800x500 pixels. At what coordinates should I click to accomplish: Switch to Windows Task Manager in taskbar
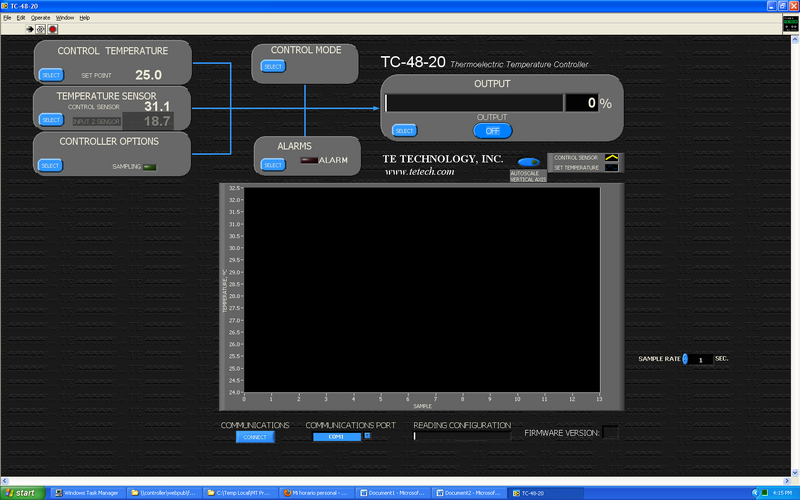[x=88, y=493]
